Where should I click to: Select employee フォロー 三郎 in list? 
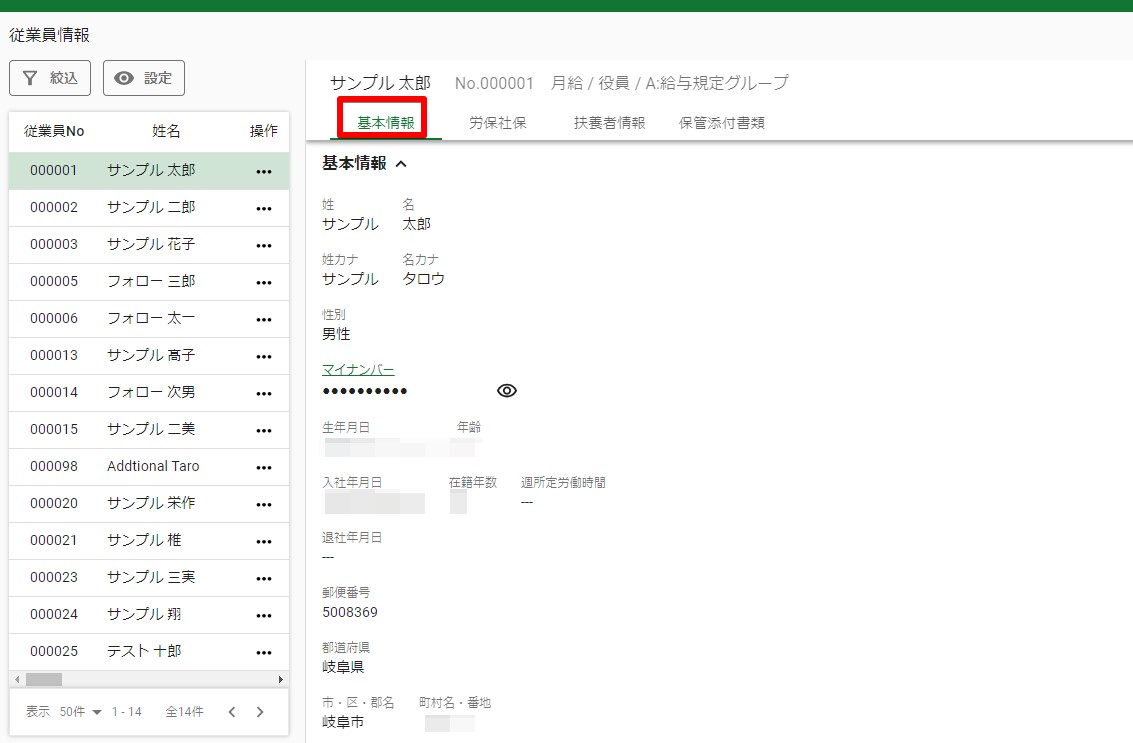149,281
